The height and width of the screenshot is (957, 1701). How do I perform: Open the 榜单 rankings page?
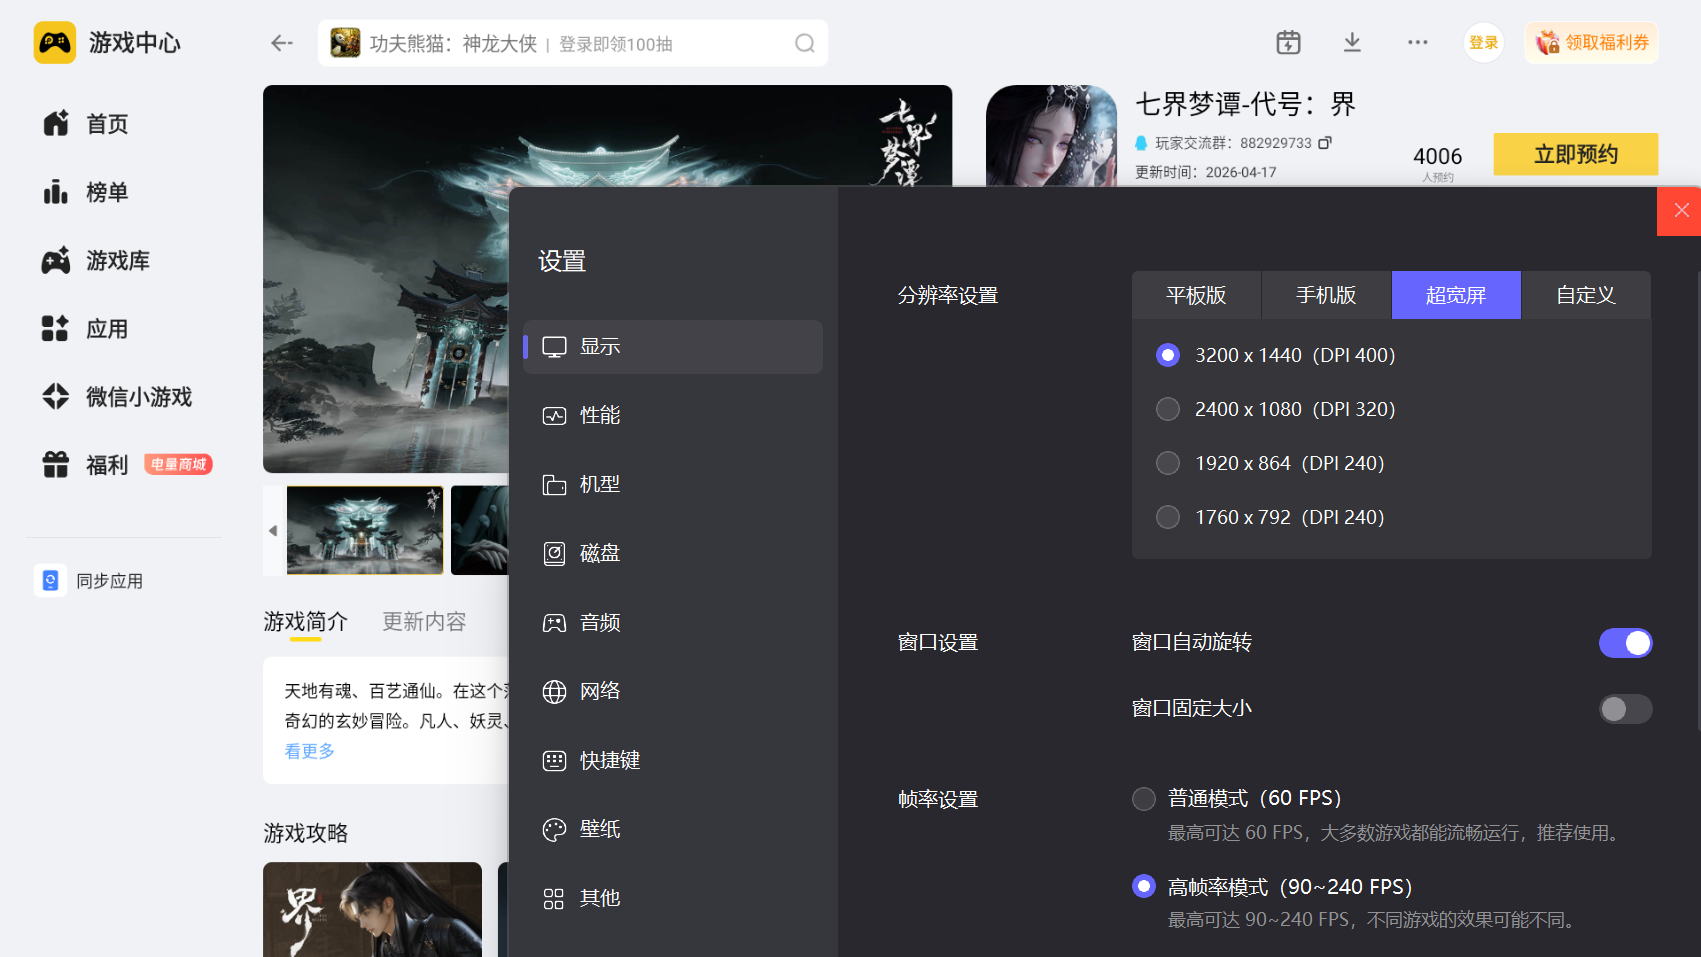click(87, 192)
